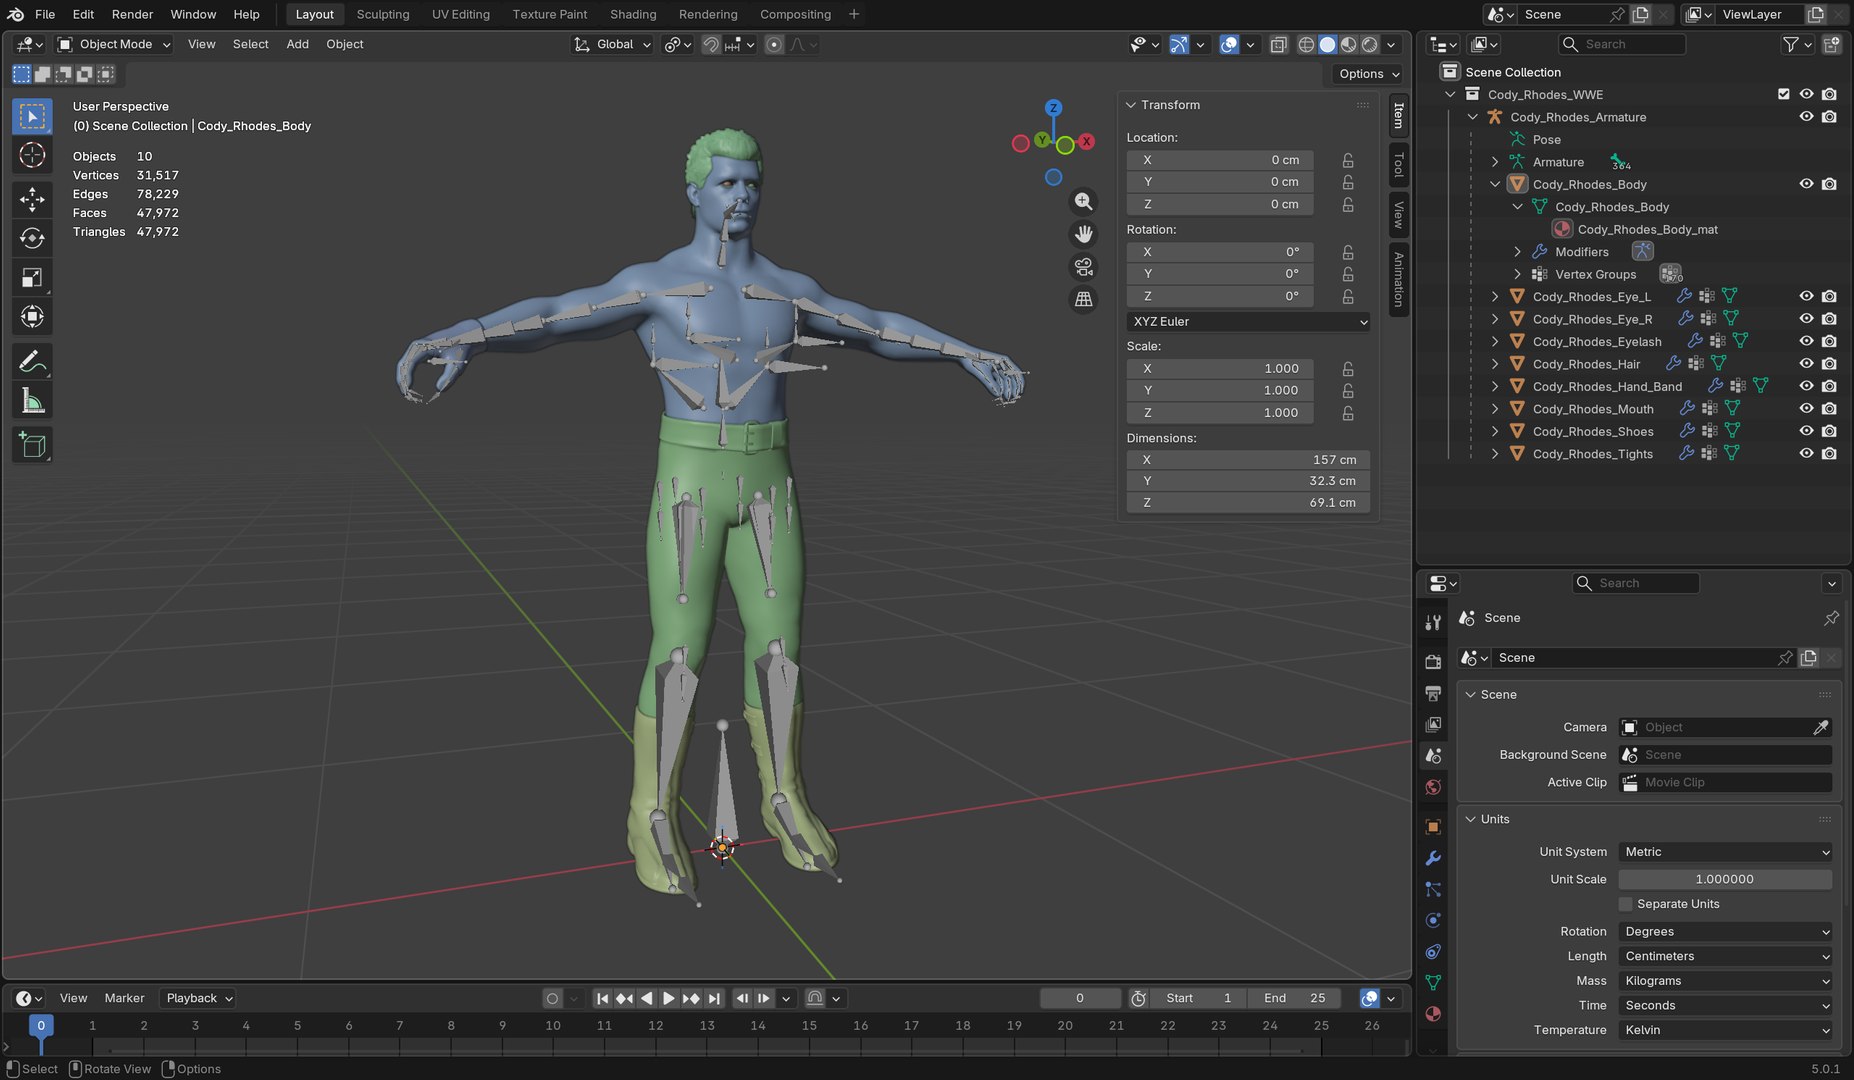Switch to the Shading workspace tab

pos(633,14)
